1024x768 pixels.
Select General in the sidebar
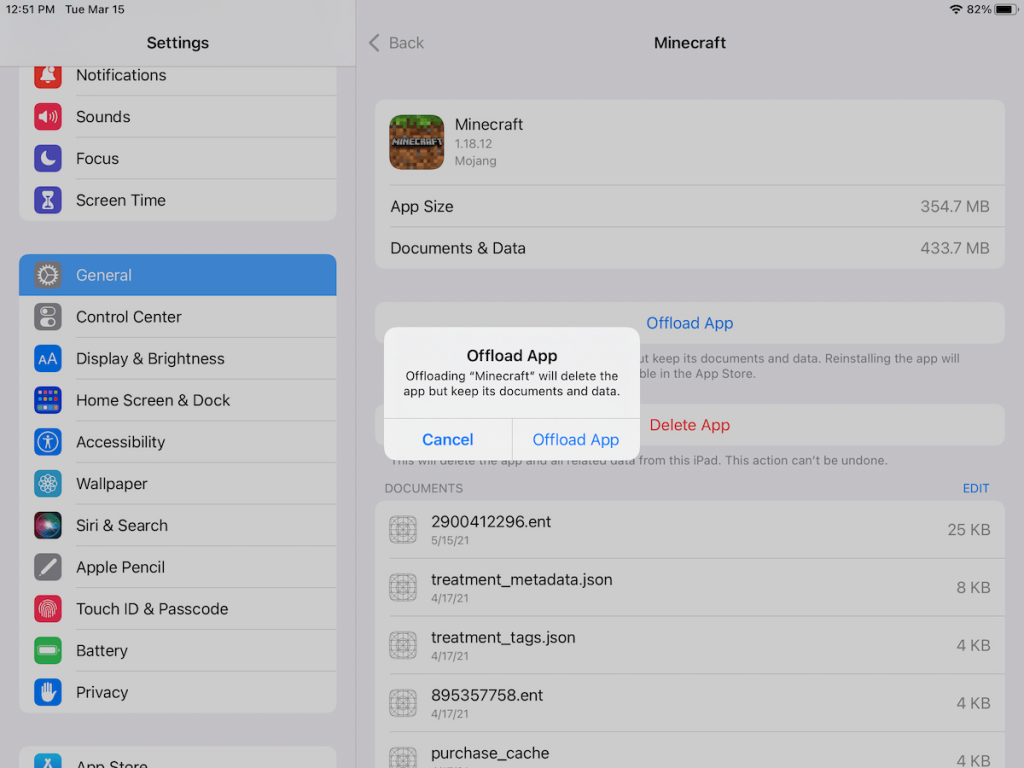click(x=178, y=275)
